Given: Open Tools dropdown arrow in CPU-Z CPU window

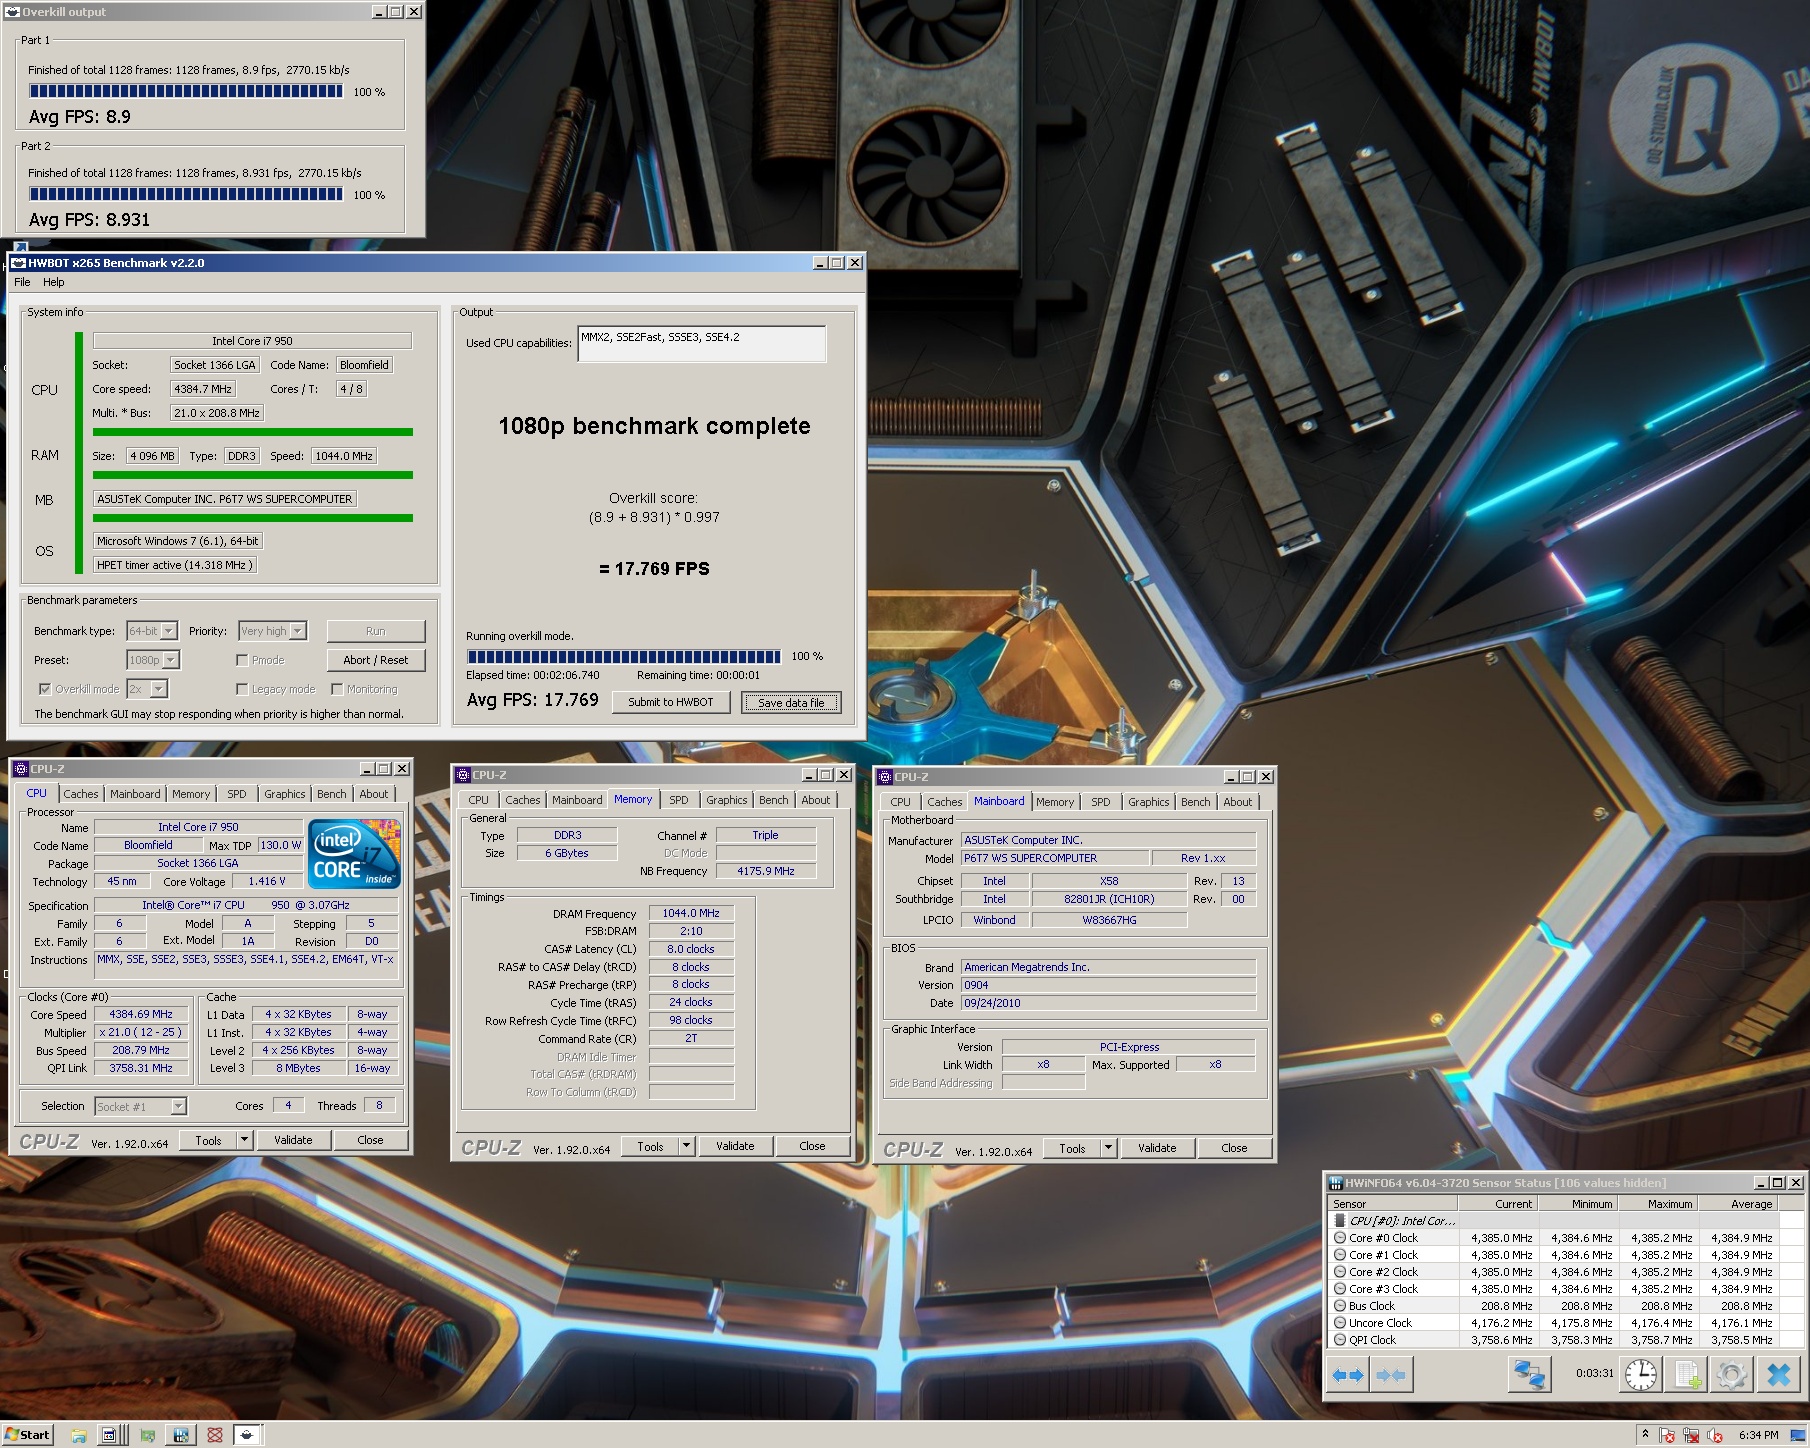Looking at the screenshot, I should point(244,1140).
